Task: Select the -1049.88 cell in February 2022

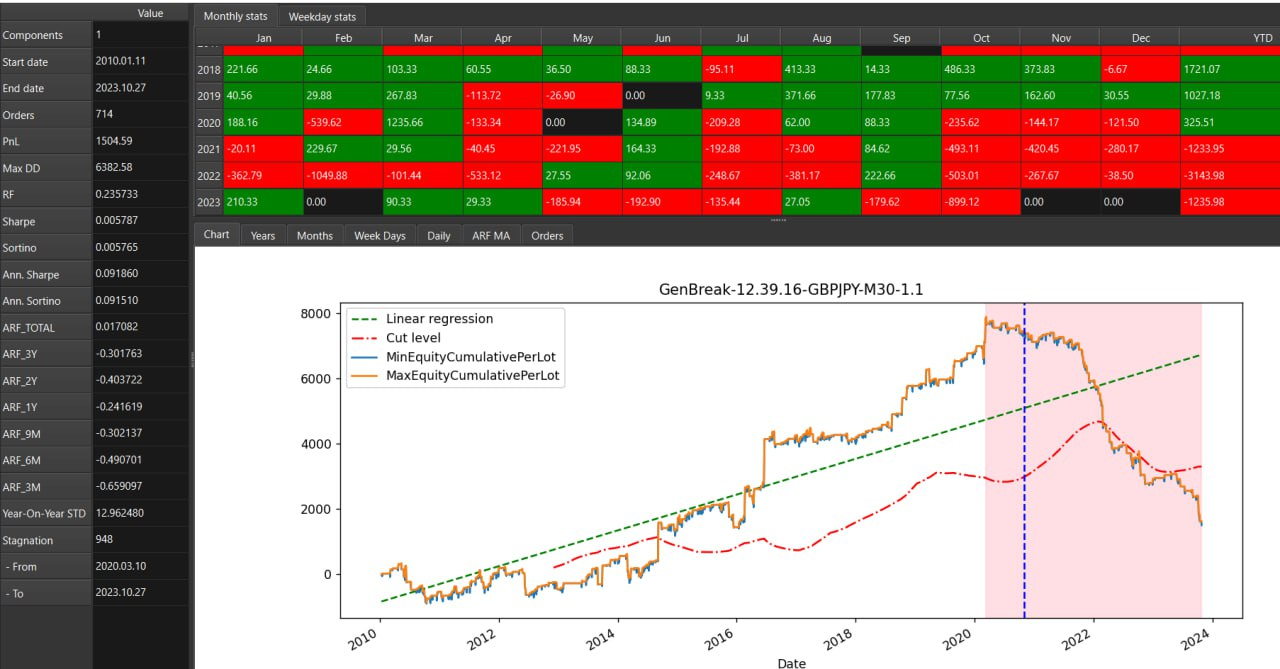Action: (342, 175)
